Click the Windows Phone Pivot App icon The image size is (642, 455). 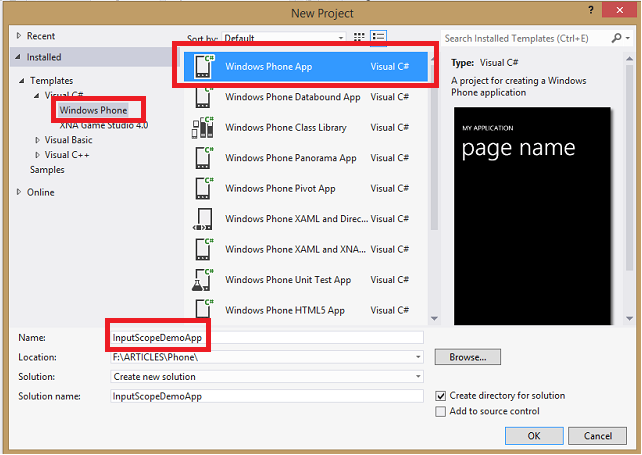(203, 188)
